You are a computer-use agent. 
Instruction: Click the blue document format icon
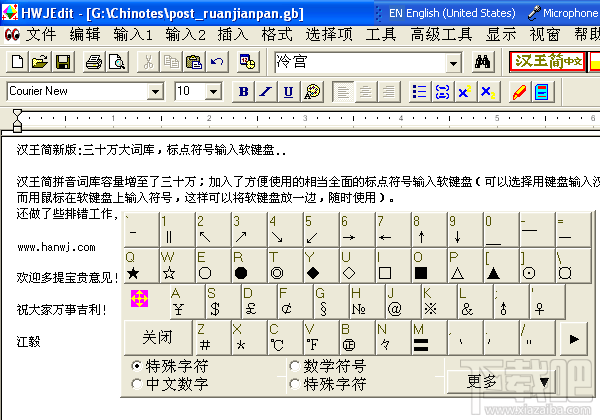pyautogui.click(x=542, y=92)
